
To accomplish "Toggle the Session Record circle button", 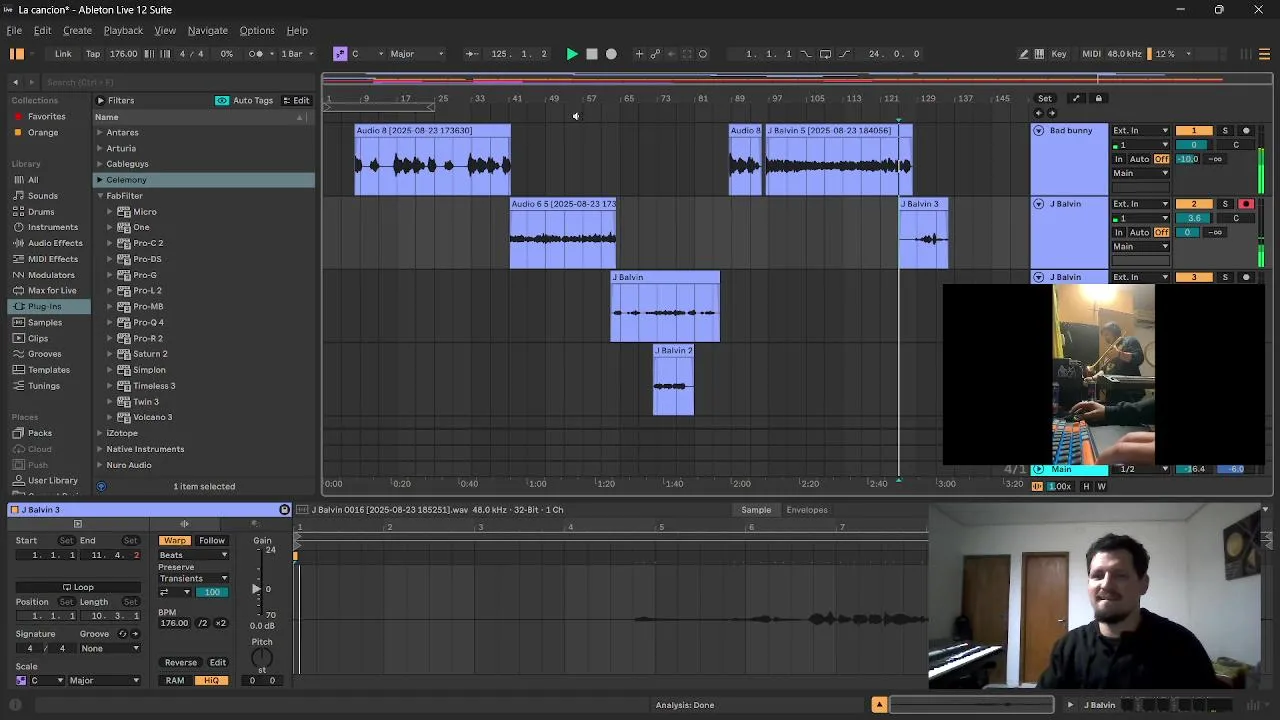I will pyautogui.click(x=703, y=54).
